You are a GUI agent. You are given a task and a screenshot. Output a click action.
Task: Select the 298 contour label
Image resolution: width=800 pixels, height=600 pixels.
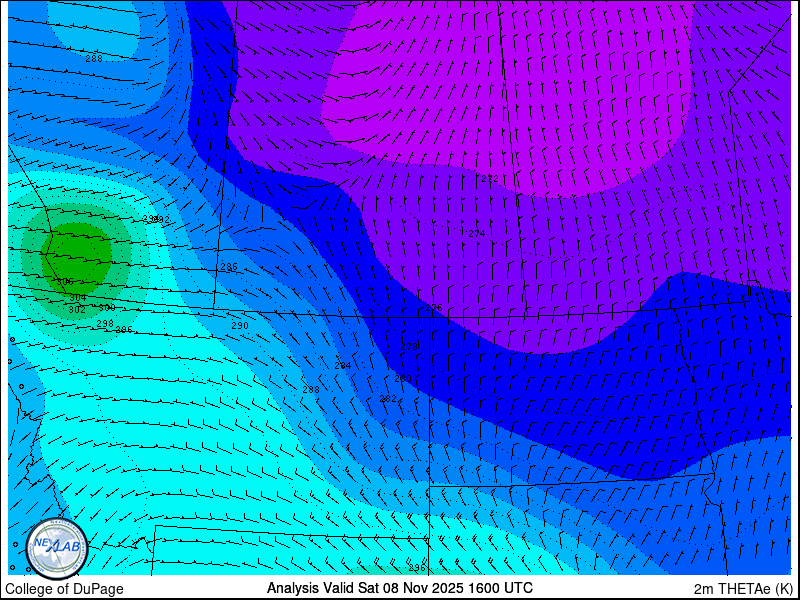click(105, 323)
